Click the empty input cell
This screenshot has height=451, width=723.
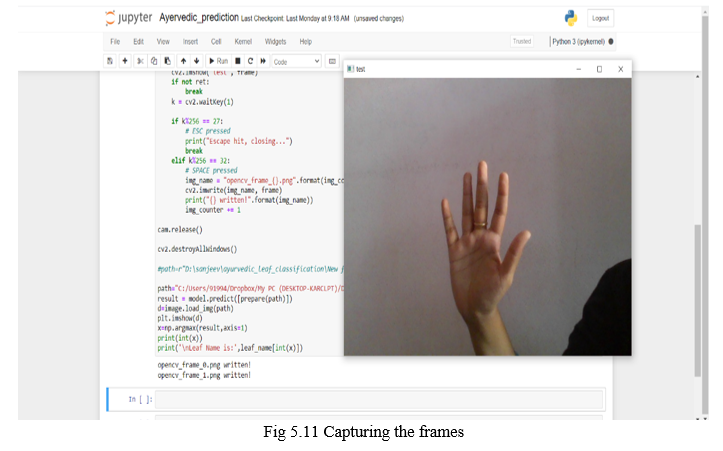coord(380,400)
